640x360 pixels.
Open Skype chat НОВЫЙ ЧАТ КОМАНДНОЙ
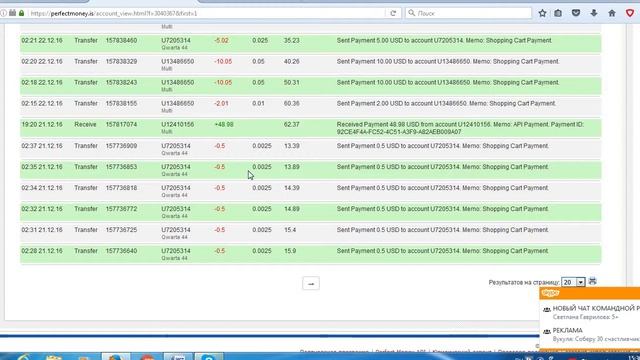(x=596, y=309)
